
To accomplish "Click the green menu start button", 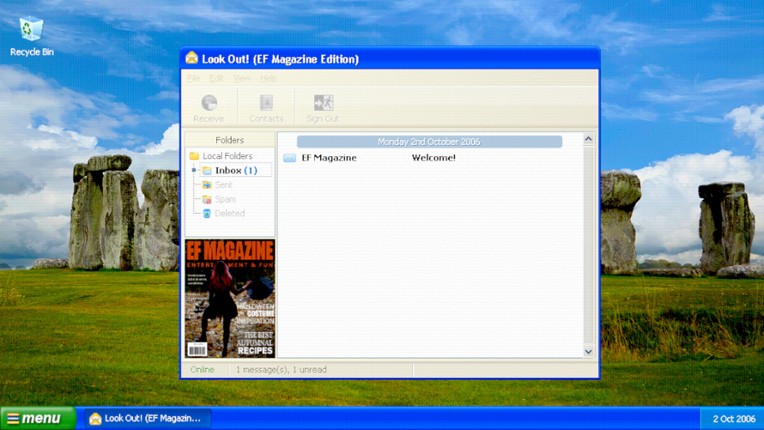I will point(37,418).
